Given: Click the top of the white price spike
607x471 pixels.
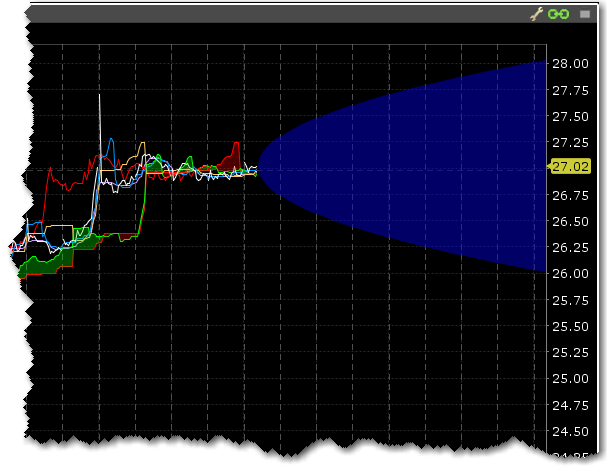Looking at the screenshot, I should pyautogui.click(x=100, y=96).
